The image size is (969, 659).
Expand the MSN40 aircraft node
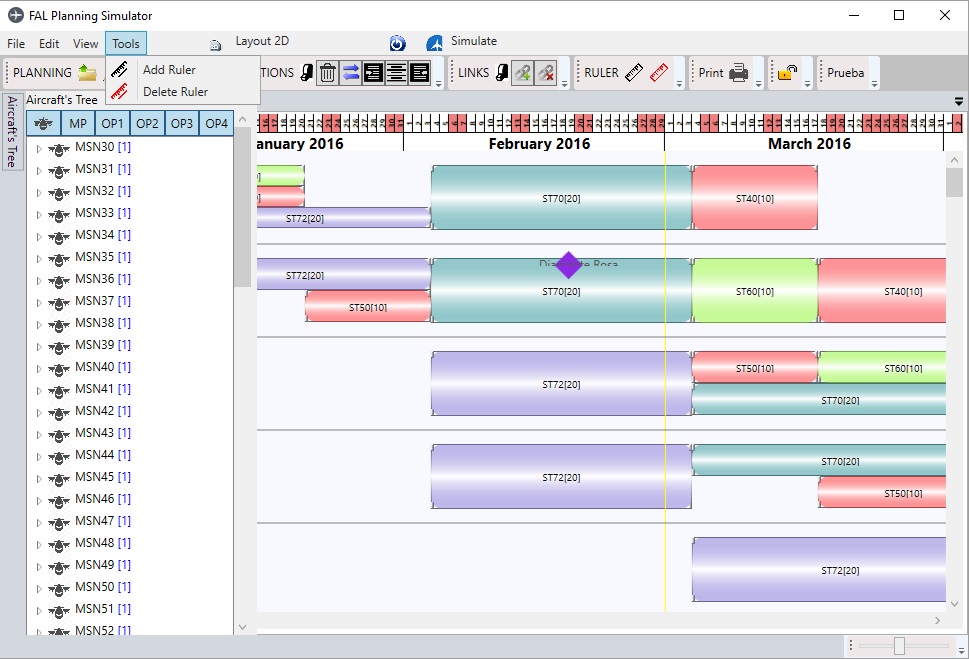[39, 368]
